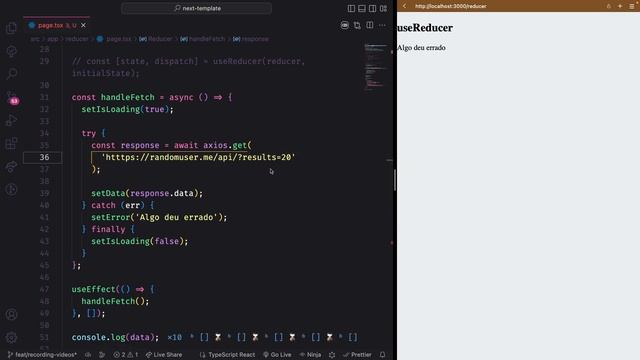Open the browser hamburger menu
Screen dimensions: 640x360
pyautogui.click(x=631, y=6)
